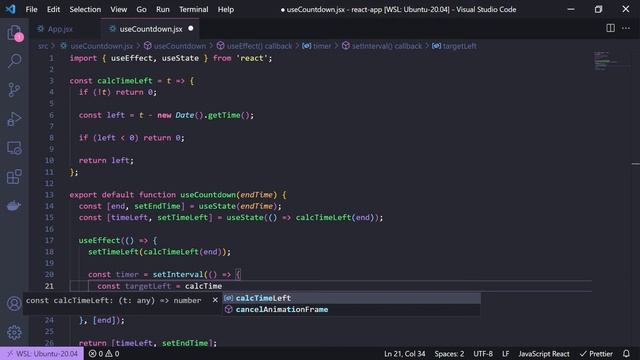The width and height of the screenshot is (640, 360).
Task: Change language mode JavaScript React
Action: (544, 353)
